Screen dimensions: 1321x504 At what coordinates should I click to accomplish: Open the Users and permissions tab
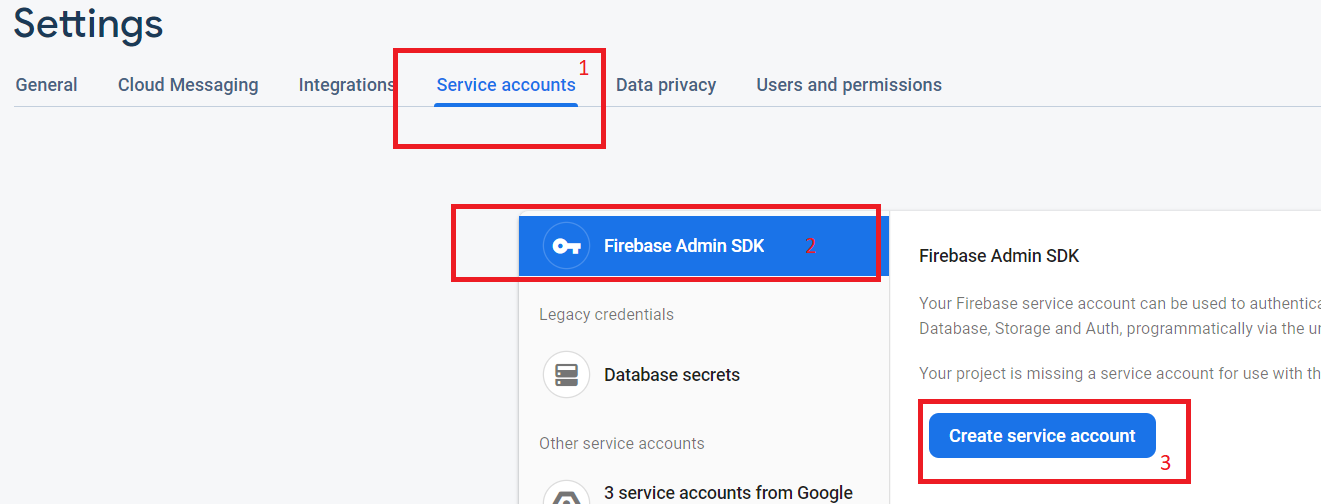tap(849, 85)
